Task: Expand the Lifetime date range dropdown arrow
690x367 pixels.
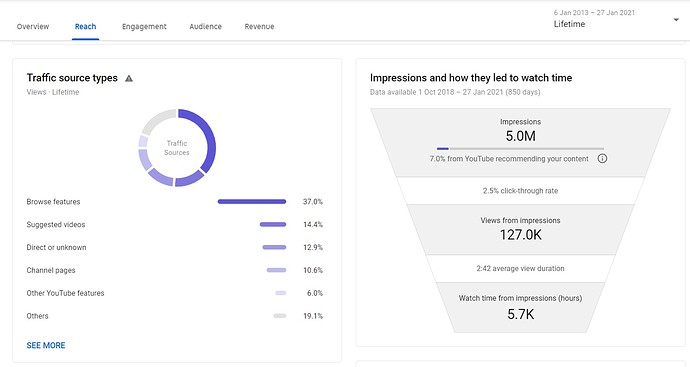Action: tap(676, 19)
